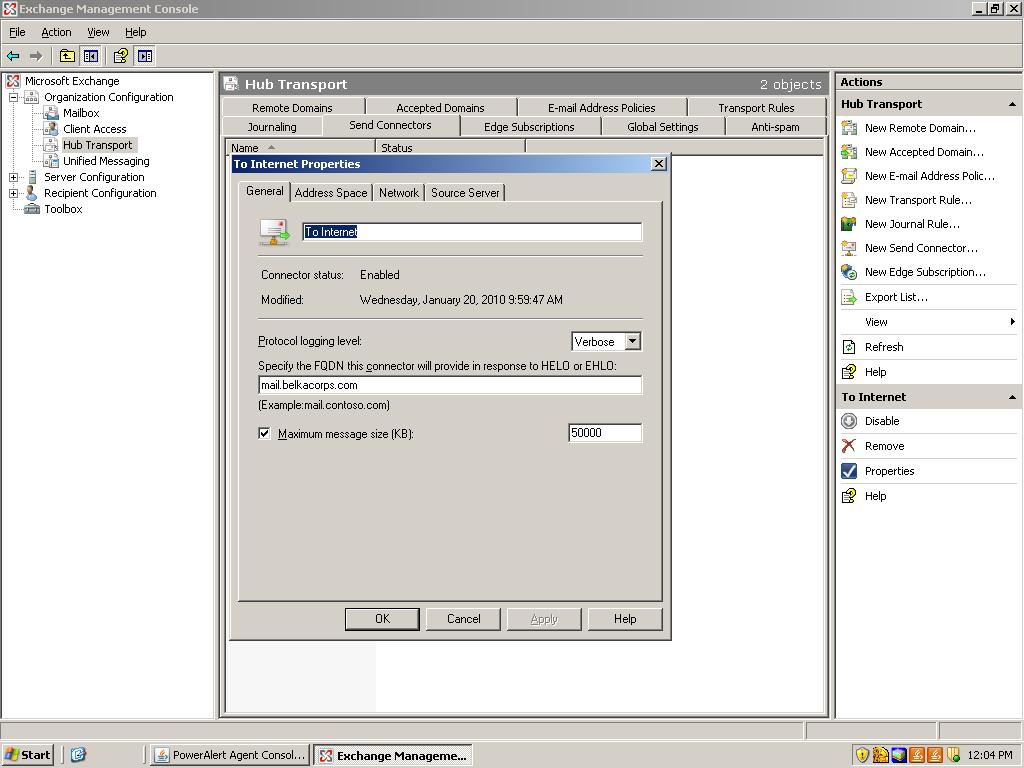Toggle the Action pane toolbar icon
Screen dimensions: 1024x768
(144, 56)
